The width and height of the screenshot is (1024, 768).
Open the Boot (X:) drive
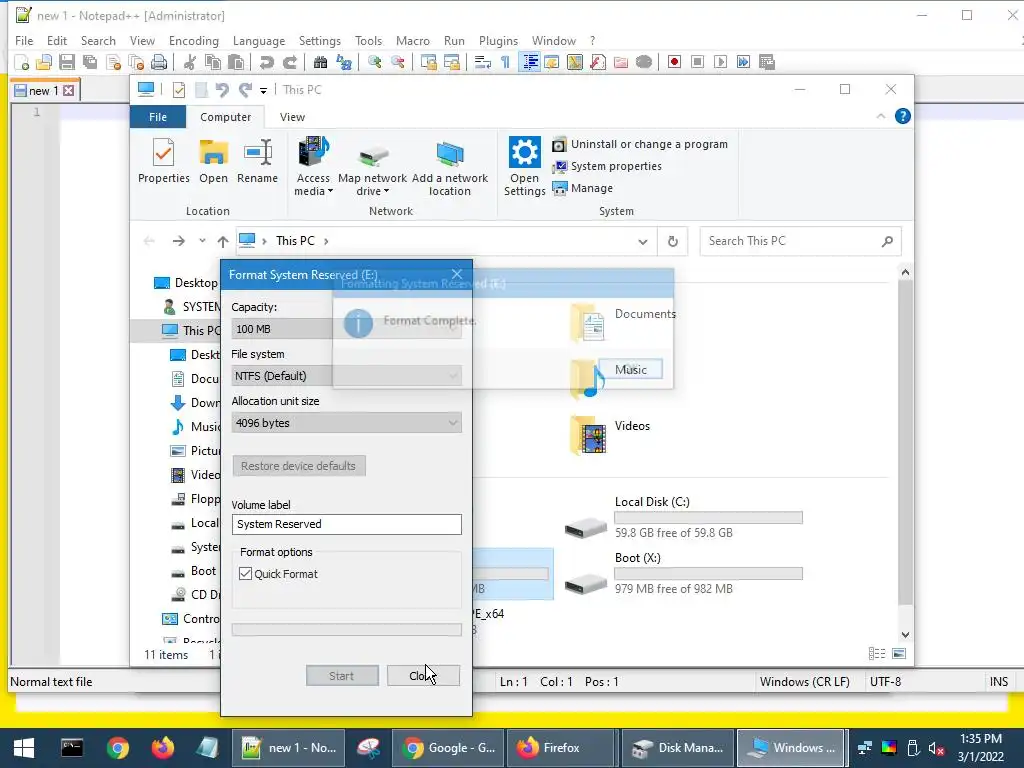click(684, 573)
